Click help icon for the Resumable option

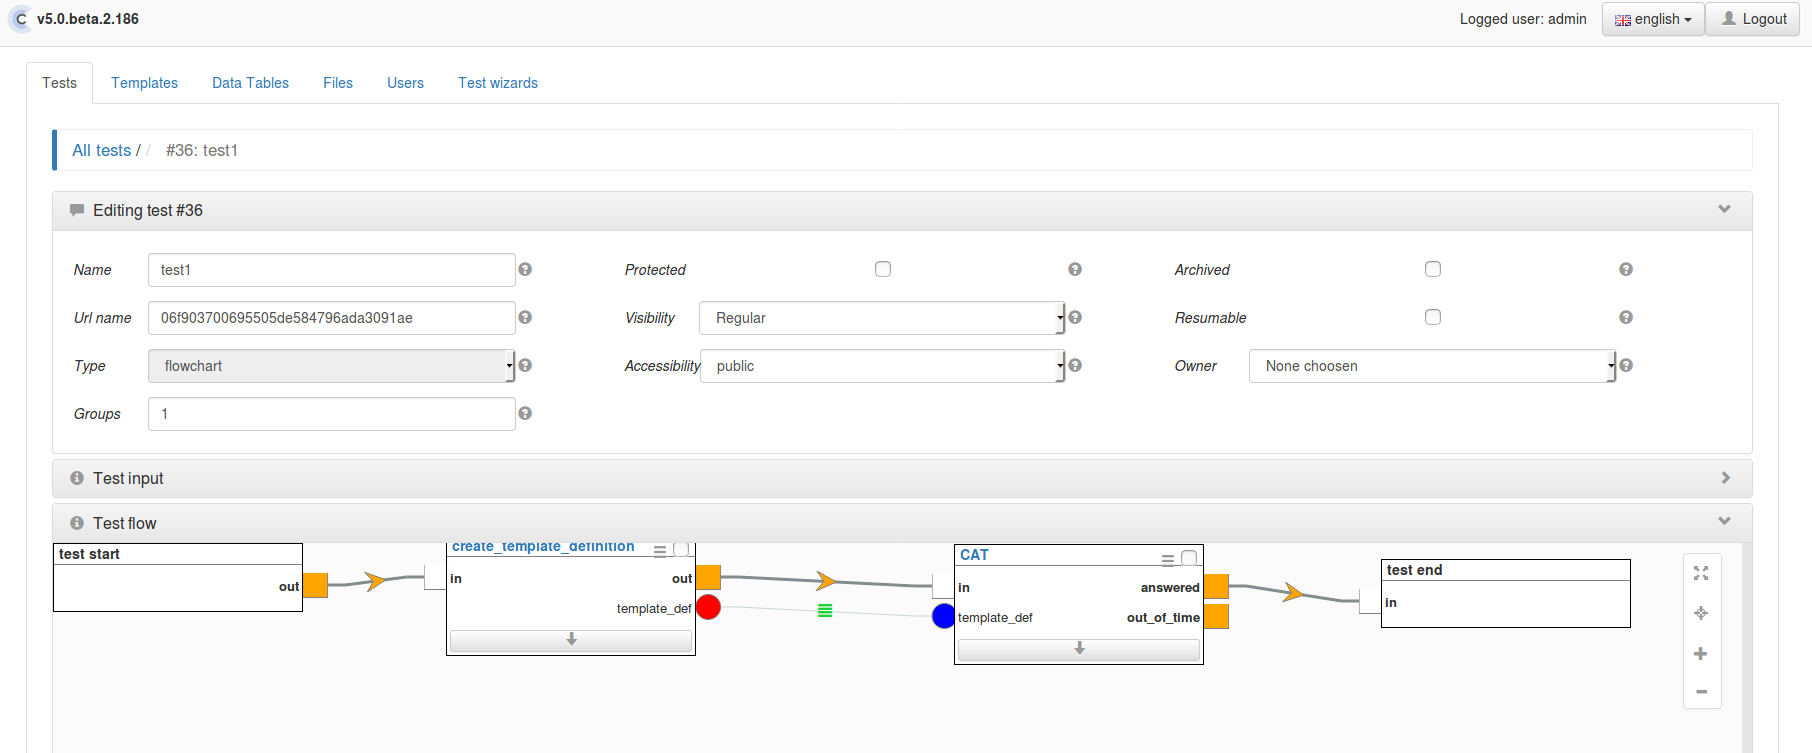coord(1626,317)
